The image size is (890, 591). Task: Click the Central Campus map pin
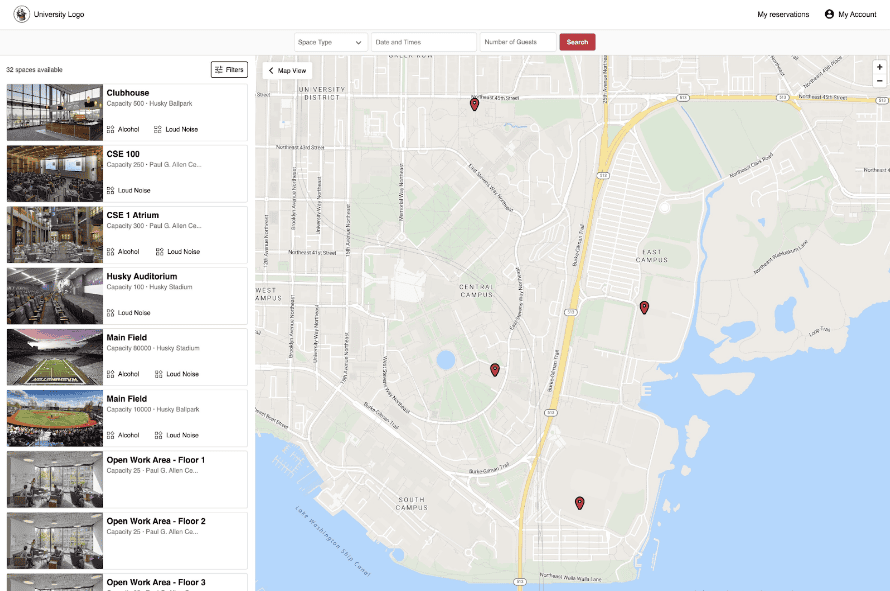coord(495,369)
